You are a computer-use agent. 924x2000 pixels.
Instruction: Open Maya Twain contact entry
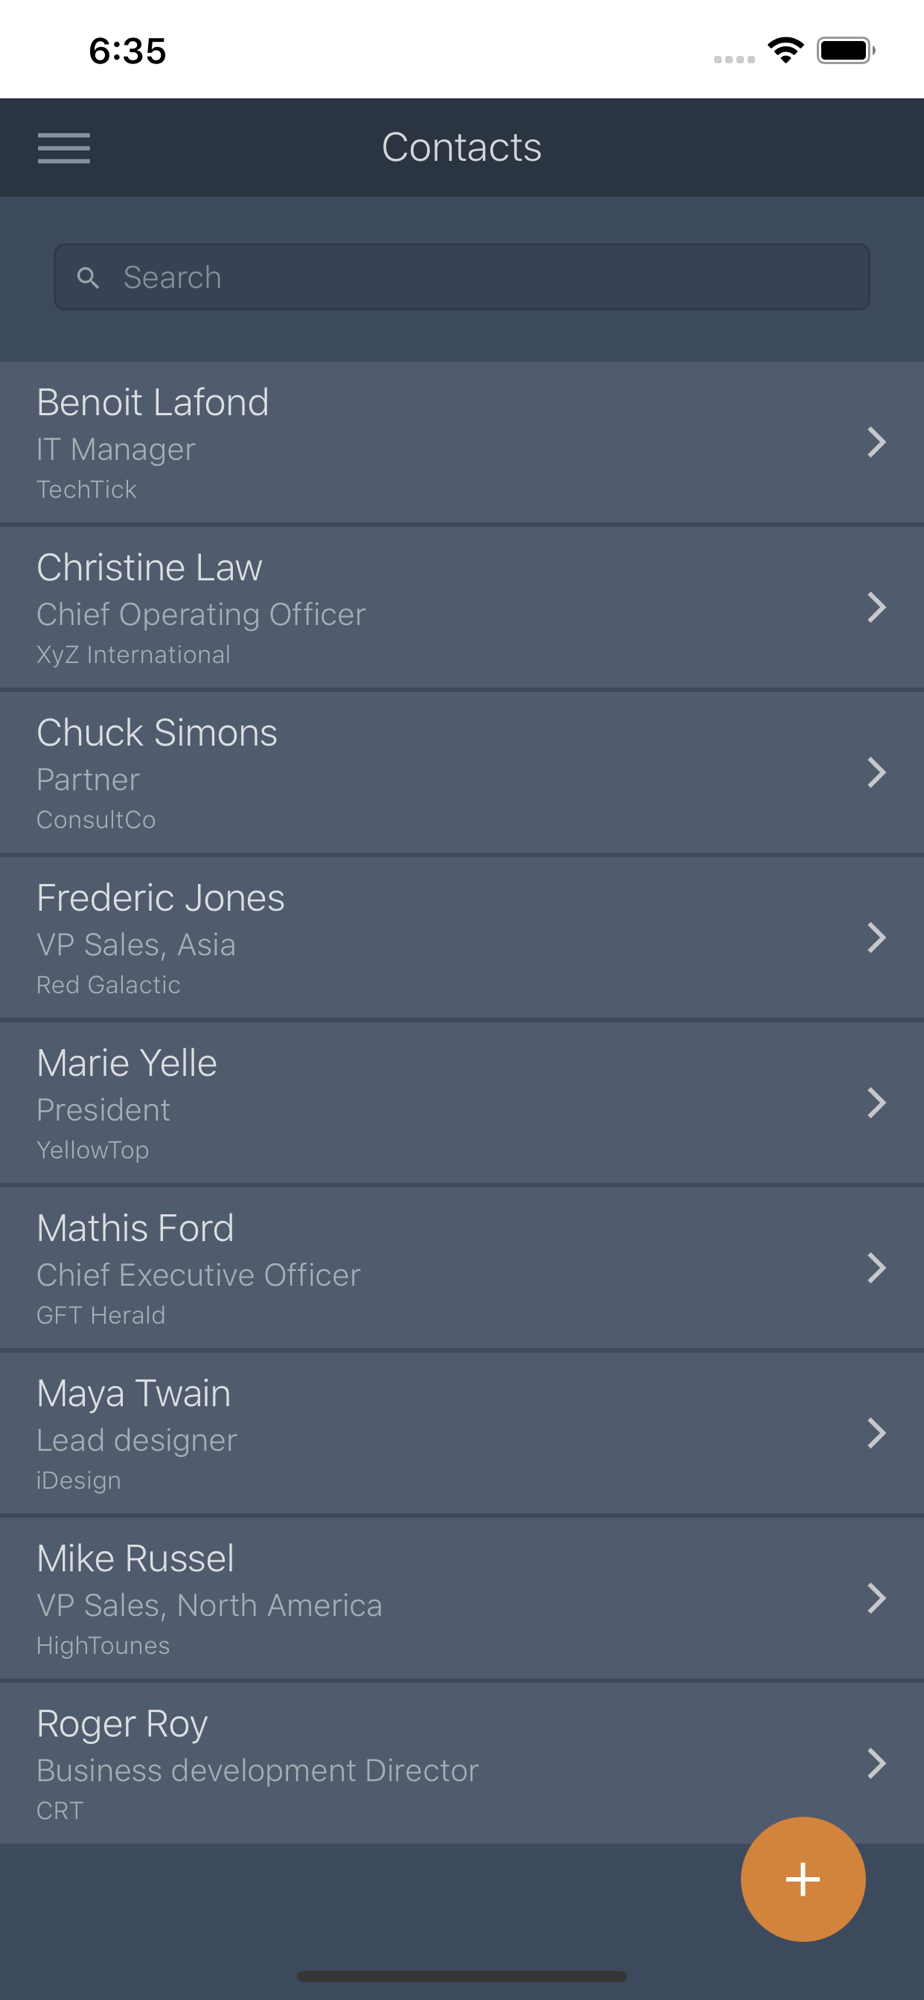462,1433
